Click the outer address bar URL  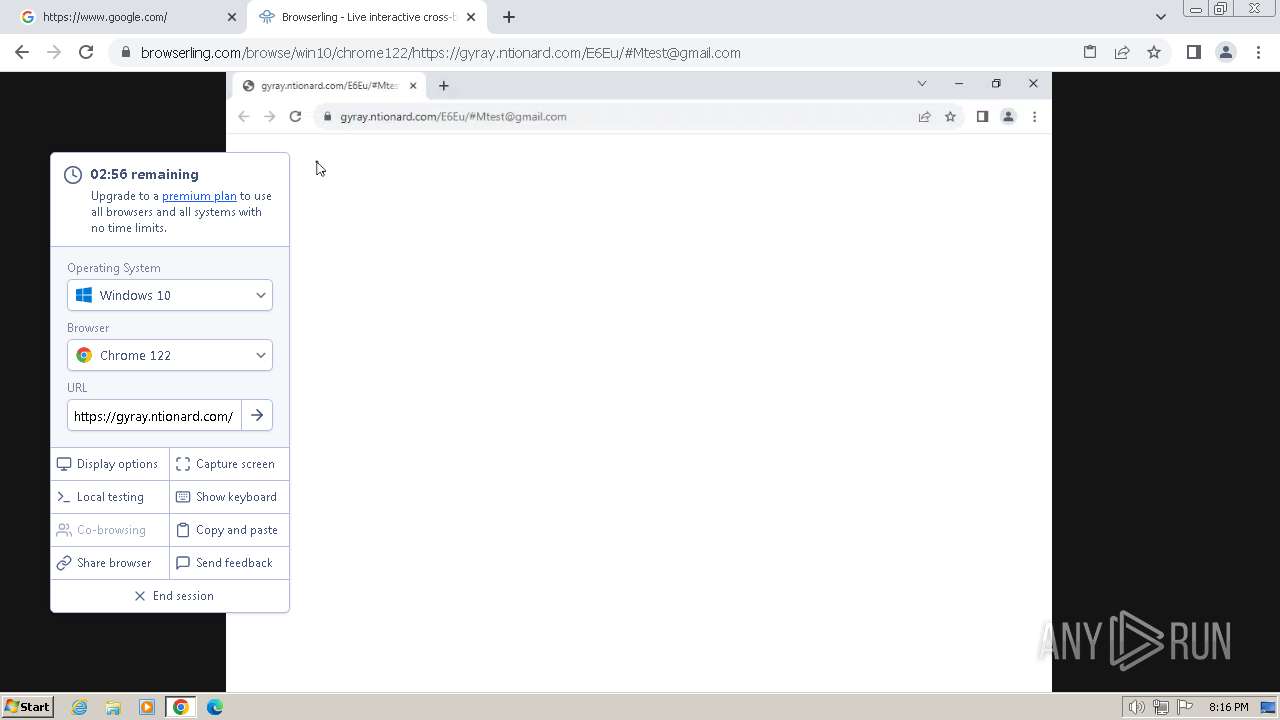click(440, 53)
